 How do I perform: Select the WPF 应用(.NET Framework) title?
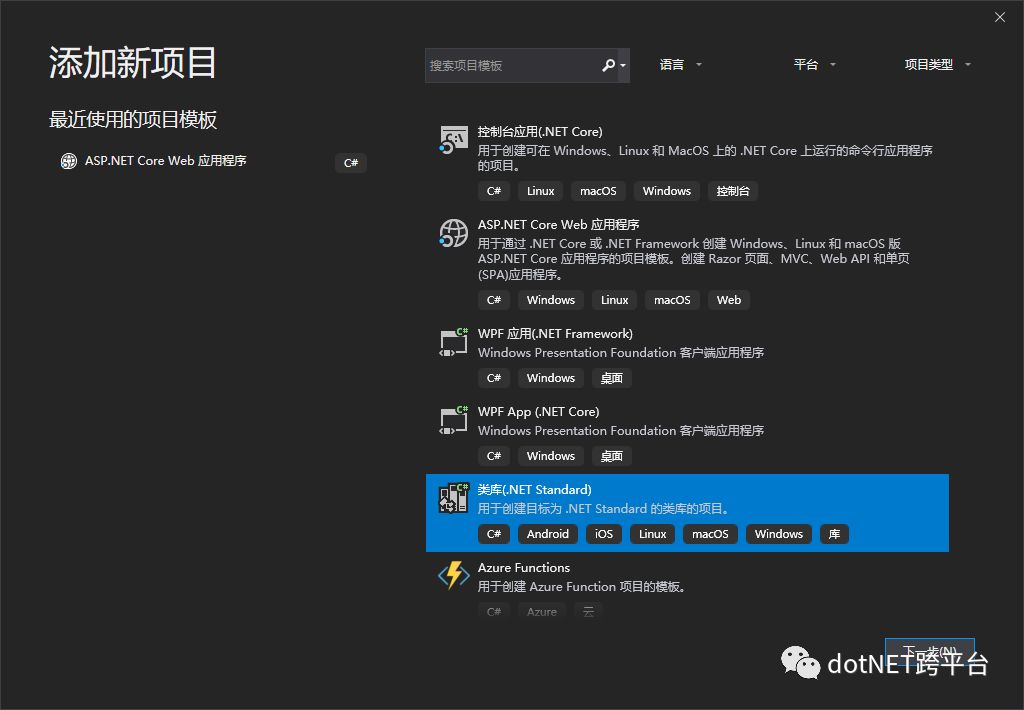[555, 334]
